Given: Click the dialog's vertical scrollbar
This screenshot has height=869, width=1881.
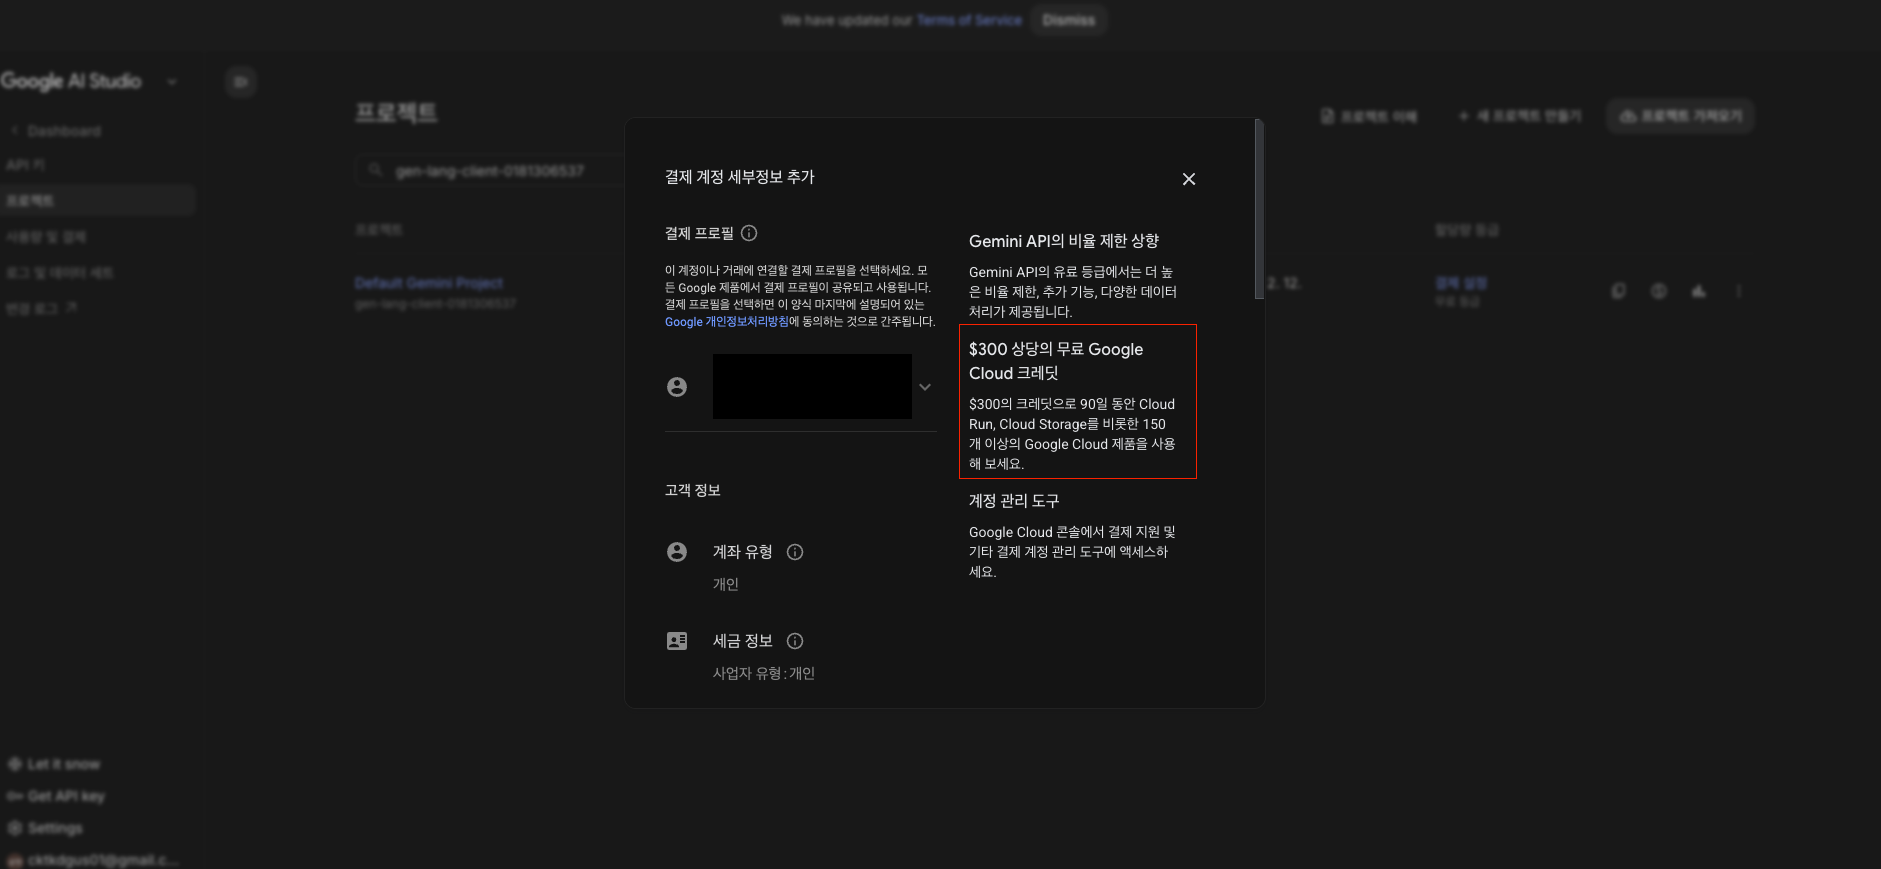Looking at the screenshot, I should [1259, 209].
